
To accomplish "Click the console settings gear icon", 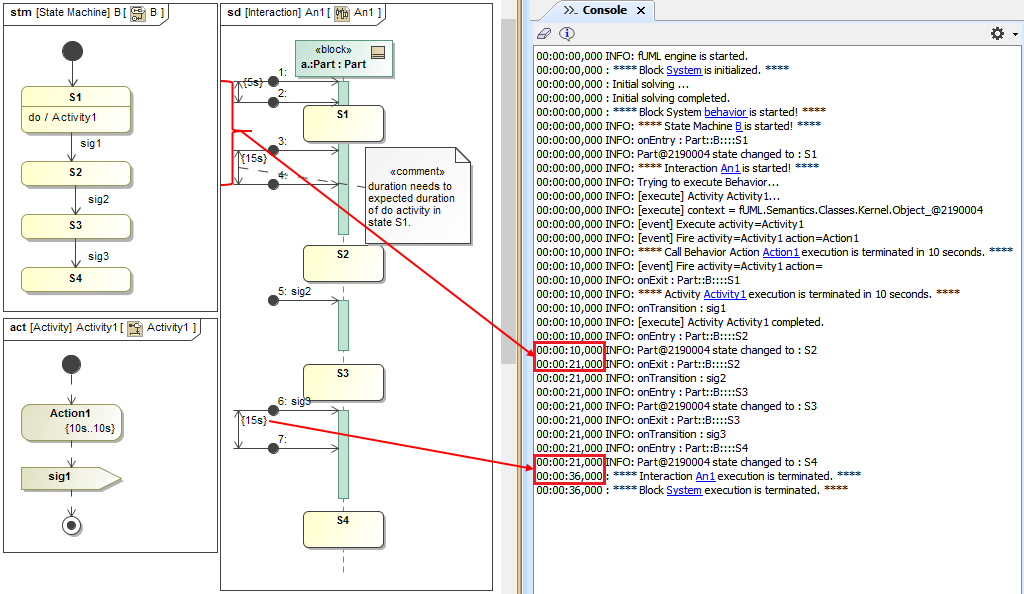I will (996, 33).
